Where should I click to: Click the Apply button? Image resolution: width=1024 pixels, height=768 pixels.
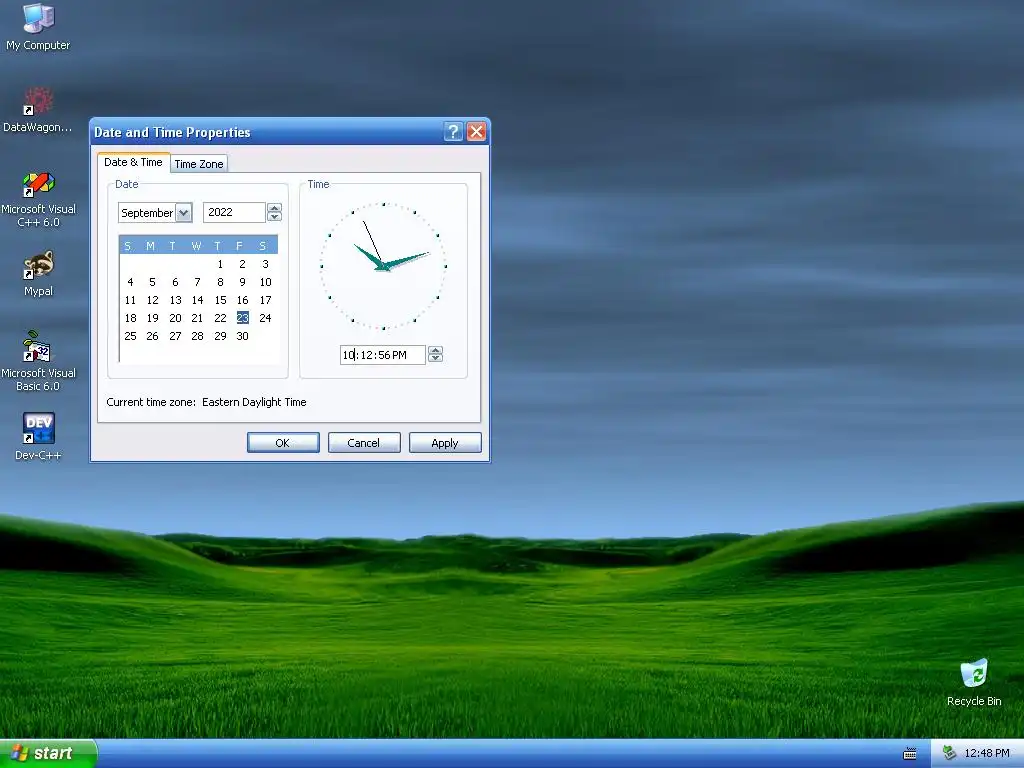[x=445, y=442]
